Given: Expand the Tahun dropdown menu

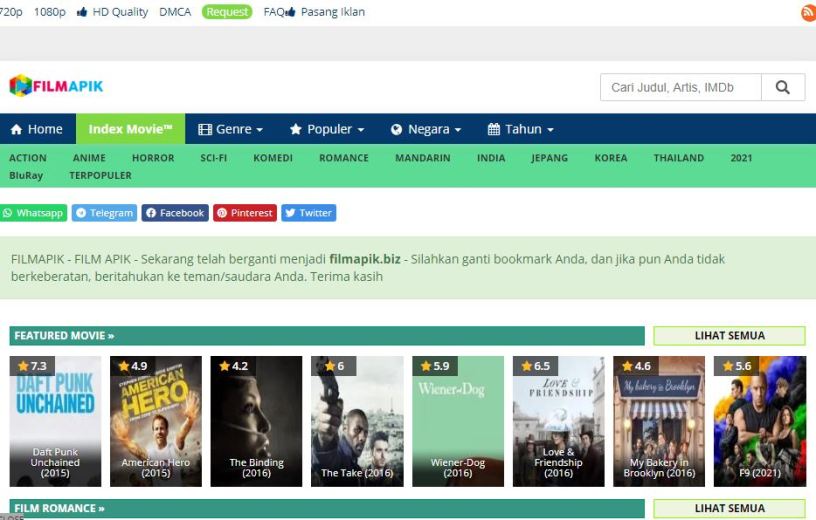Looking at the screenshot, I should pos(520,129).
